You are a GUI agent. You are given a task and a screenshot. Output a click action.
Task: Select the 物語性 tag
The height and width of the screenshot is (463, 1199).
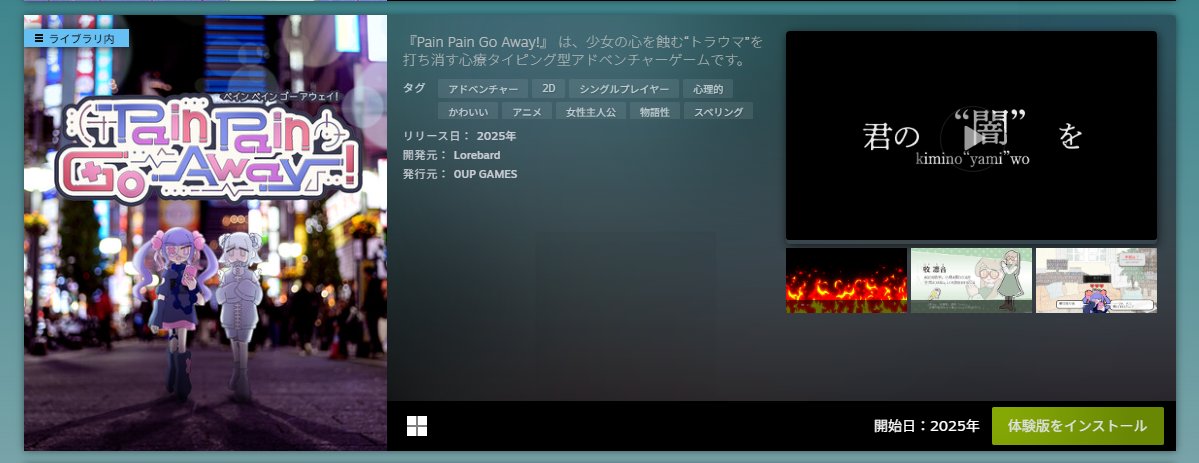[655, 112]
